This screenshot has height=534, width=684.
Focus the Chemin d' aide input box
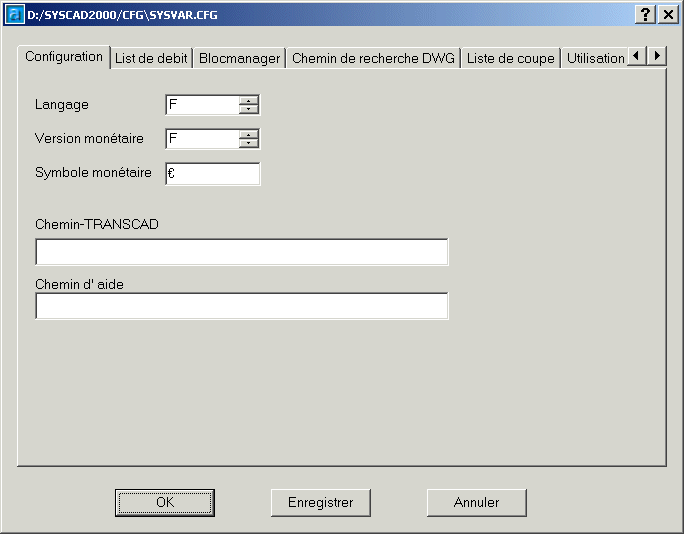(241, 306)
